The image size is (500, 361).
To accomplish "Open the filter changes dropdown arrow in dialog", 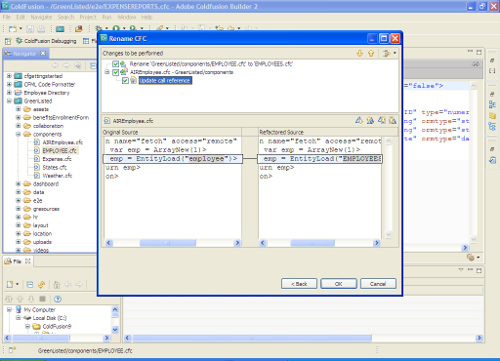I will click(x=395, y=53).
